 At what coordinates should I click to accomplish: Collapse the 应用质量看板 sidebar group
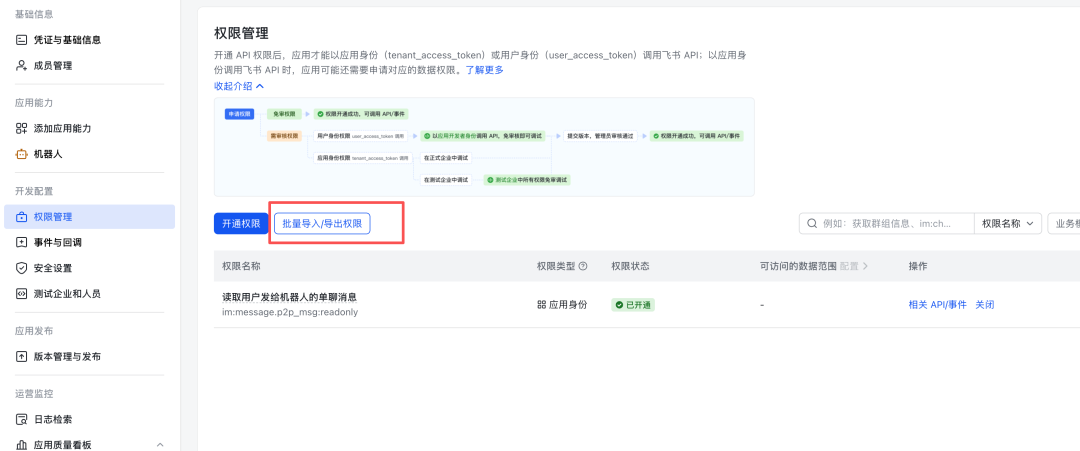coord(160,445)
